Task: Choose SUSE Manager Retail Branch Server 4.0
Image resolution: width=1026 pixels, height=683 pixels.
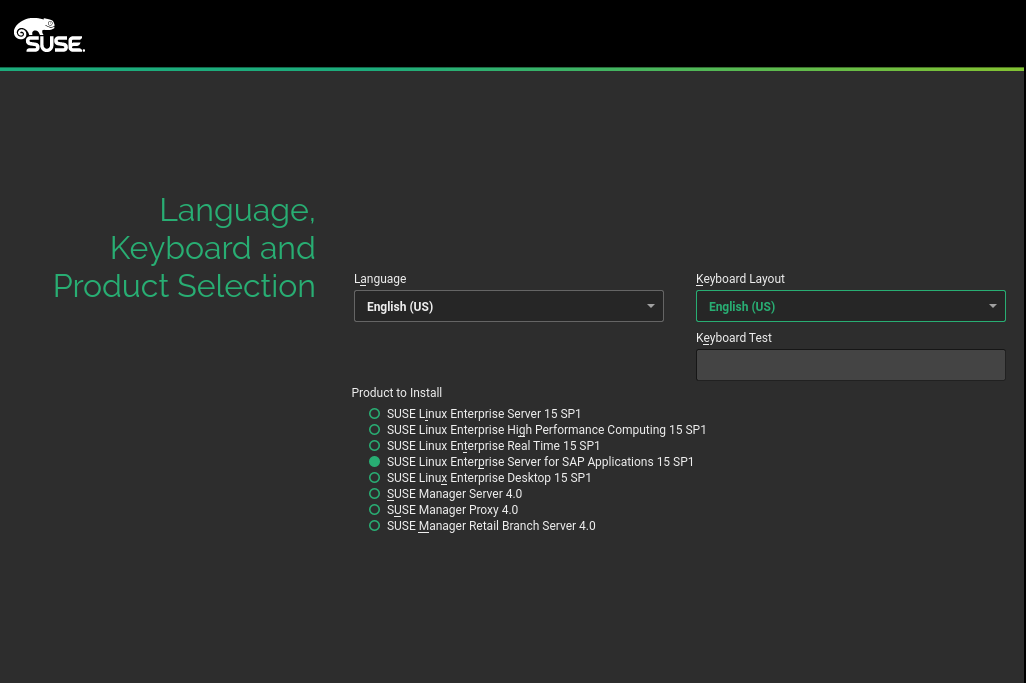Action: [x=482, y=526]
